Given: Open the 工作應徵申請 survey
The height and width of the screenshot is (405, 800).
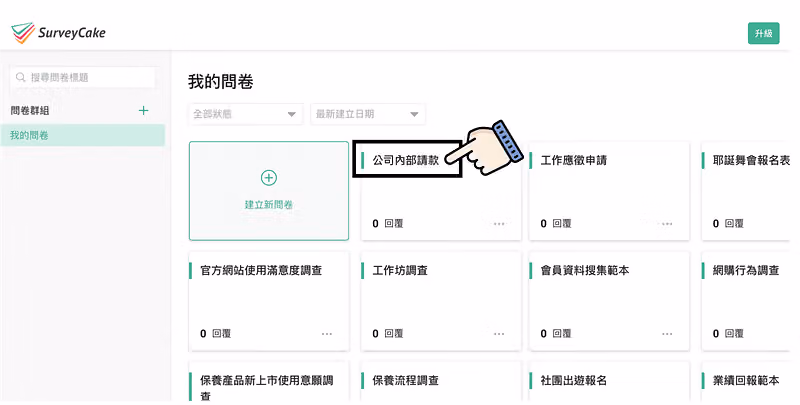Looking at the screenshot, I should pos(573,160).
